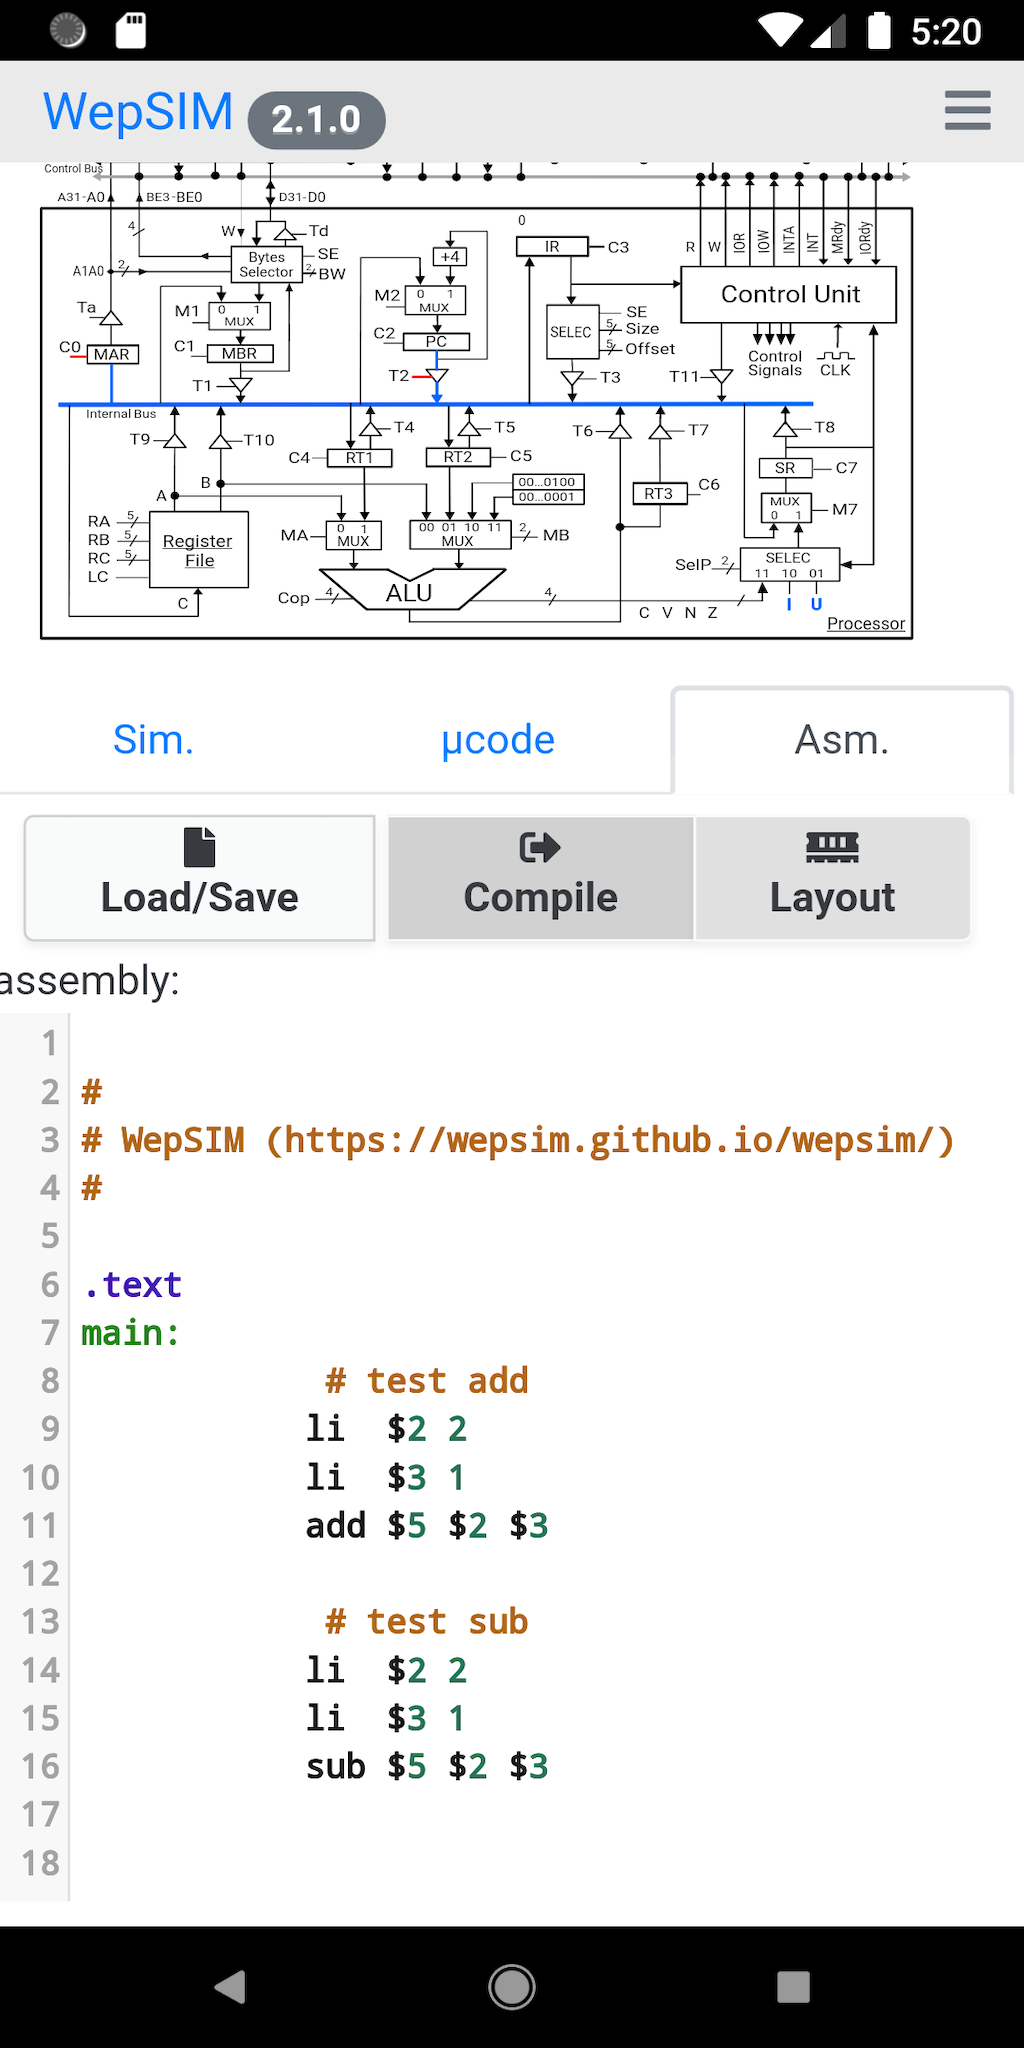Tap the Wi-Fi status icon
The height and width of the screenshot is (2048, 1024).
(x=781, y=30)
